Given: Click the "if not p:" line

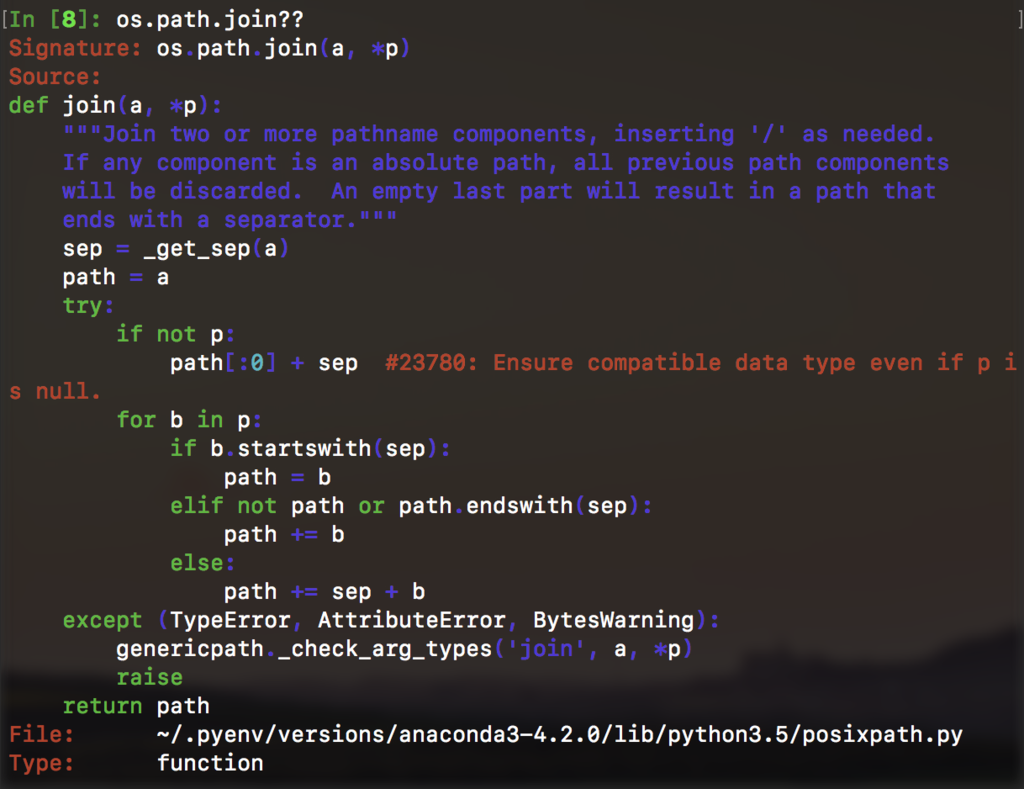Looking at the screenshot, I should [176, 334].
